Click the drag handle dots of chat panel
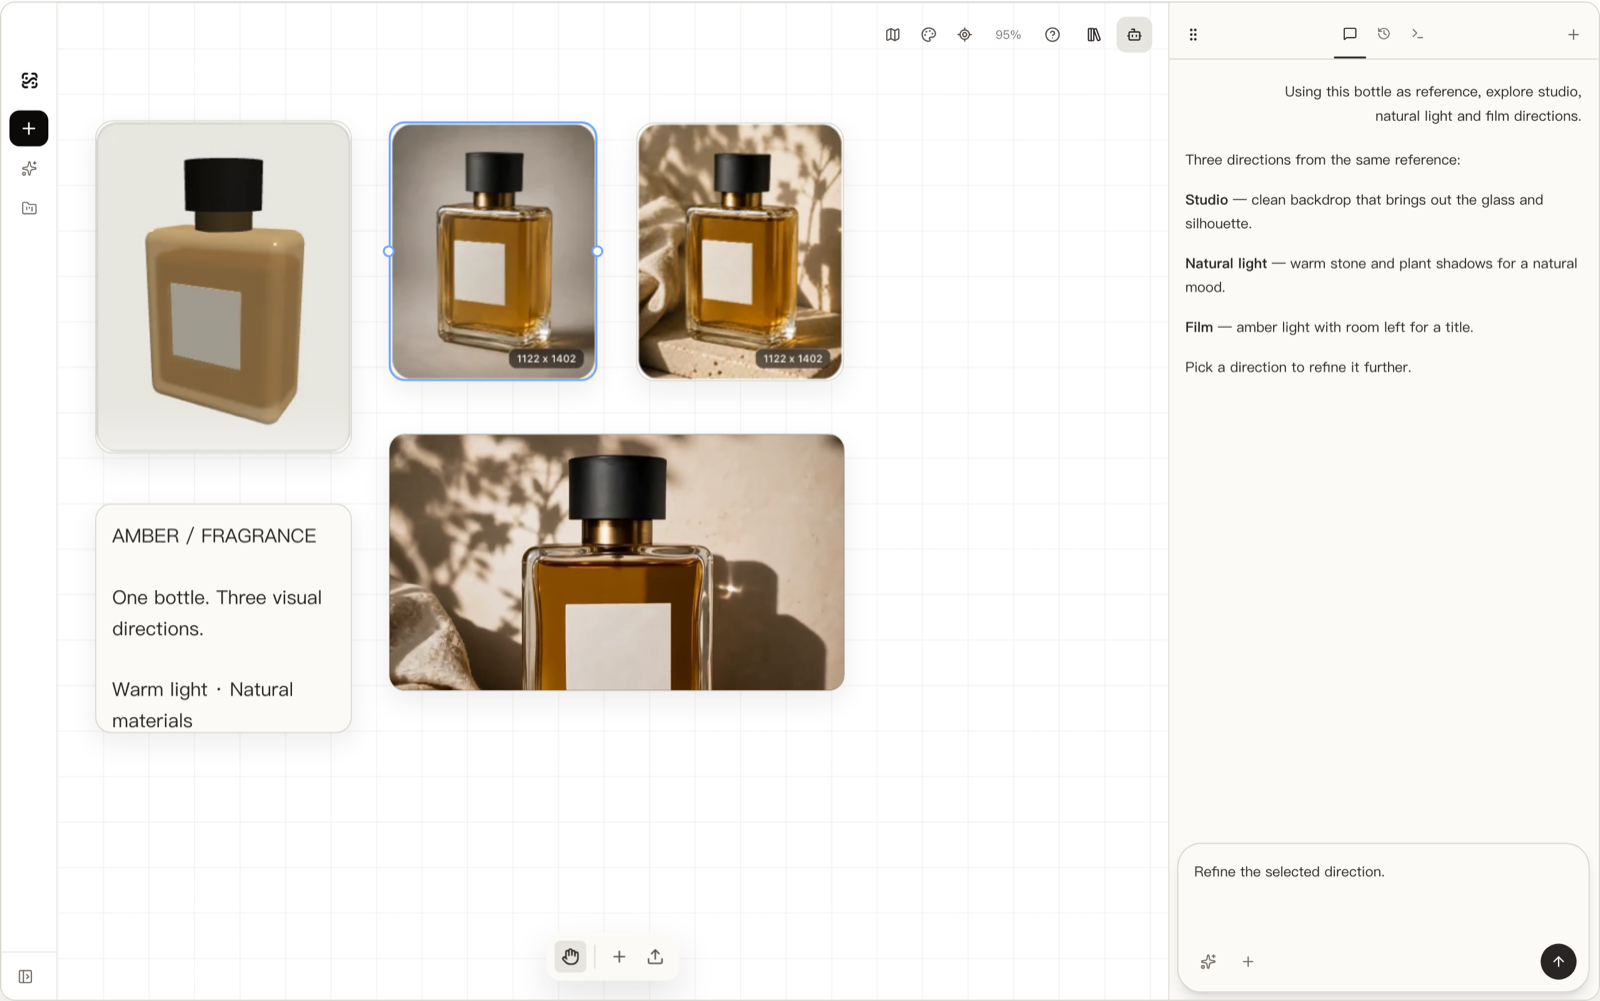The width and height of the screenshot is (1600, 1001). coord(1193,35)
